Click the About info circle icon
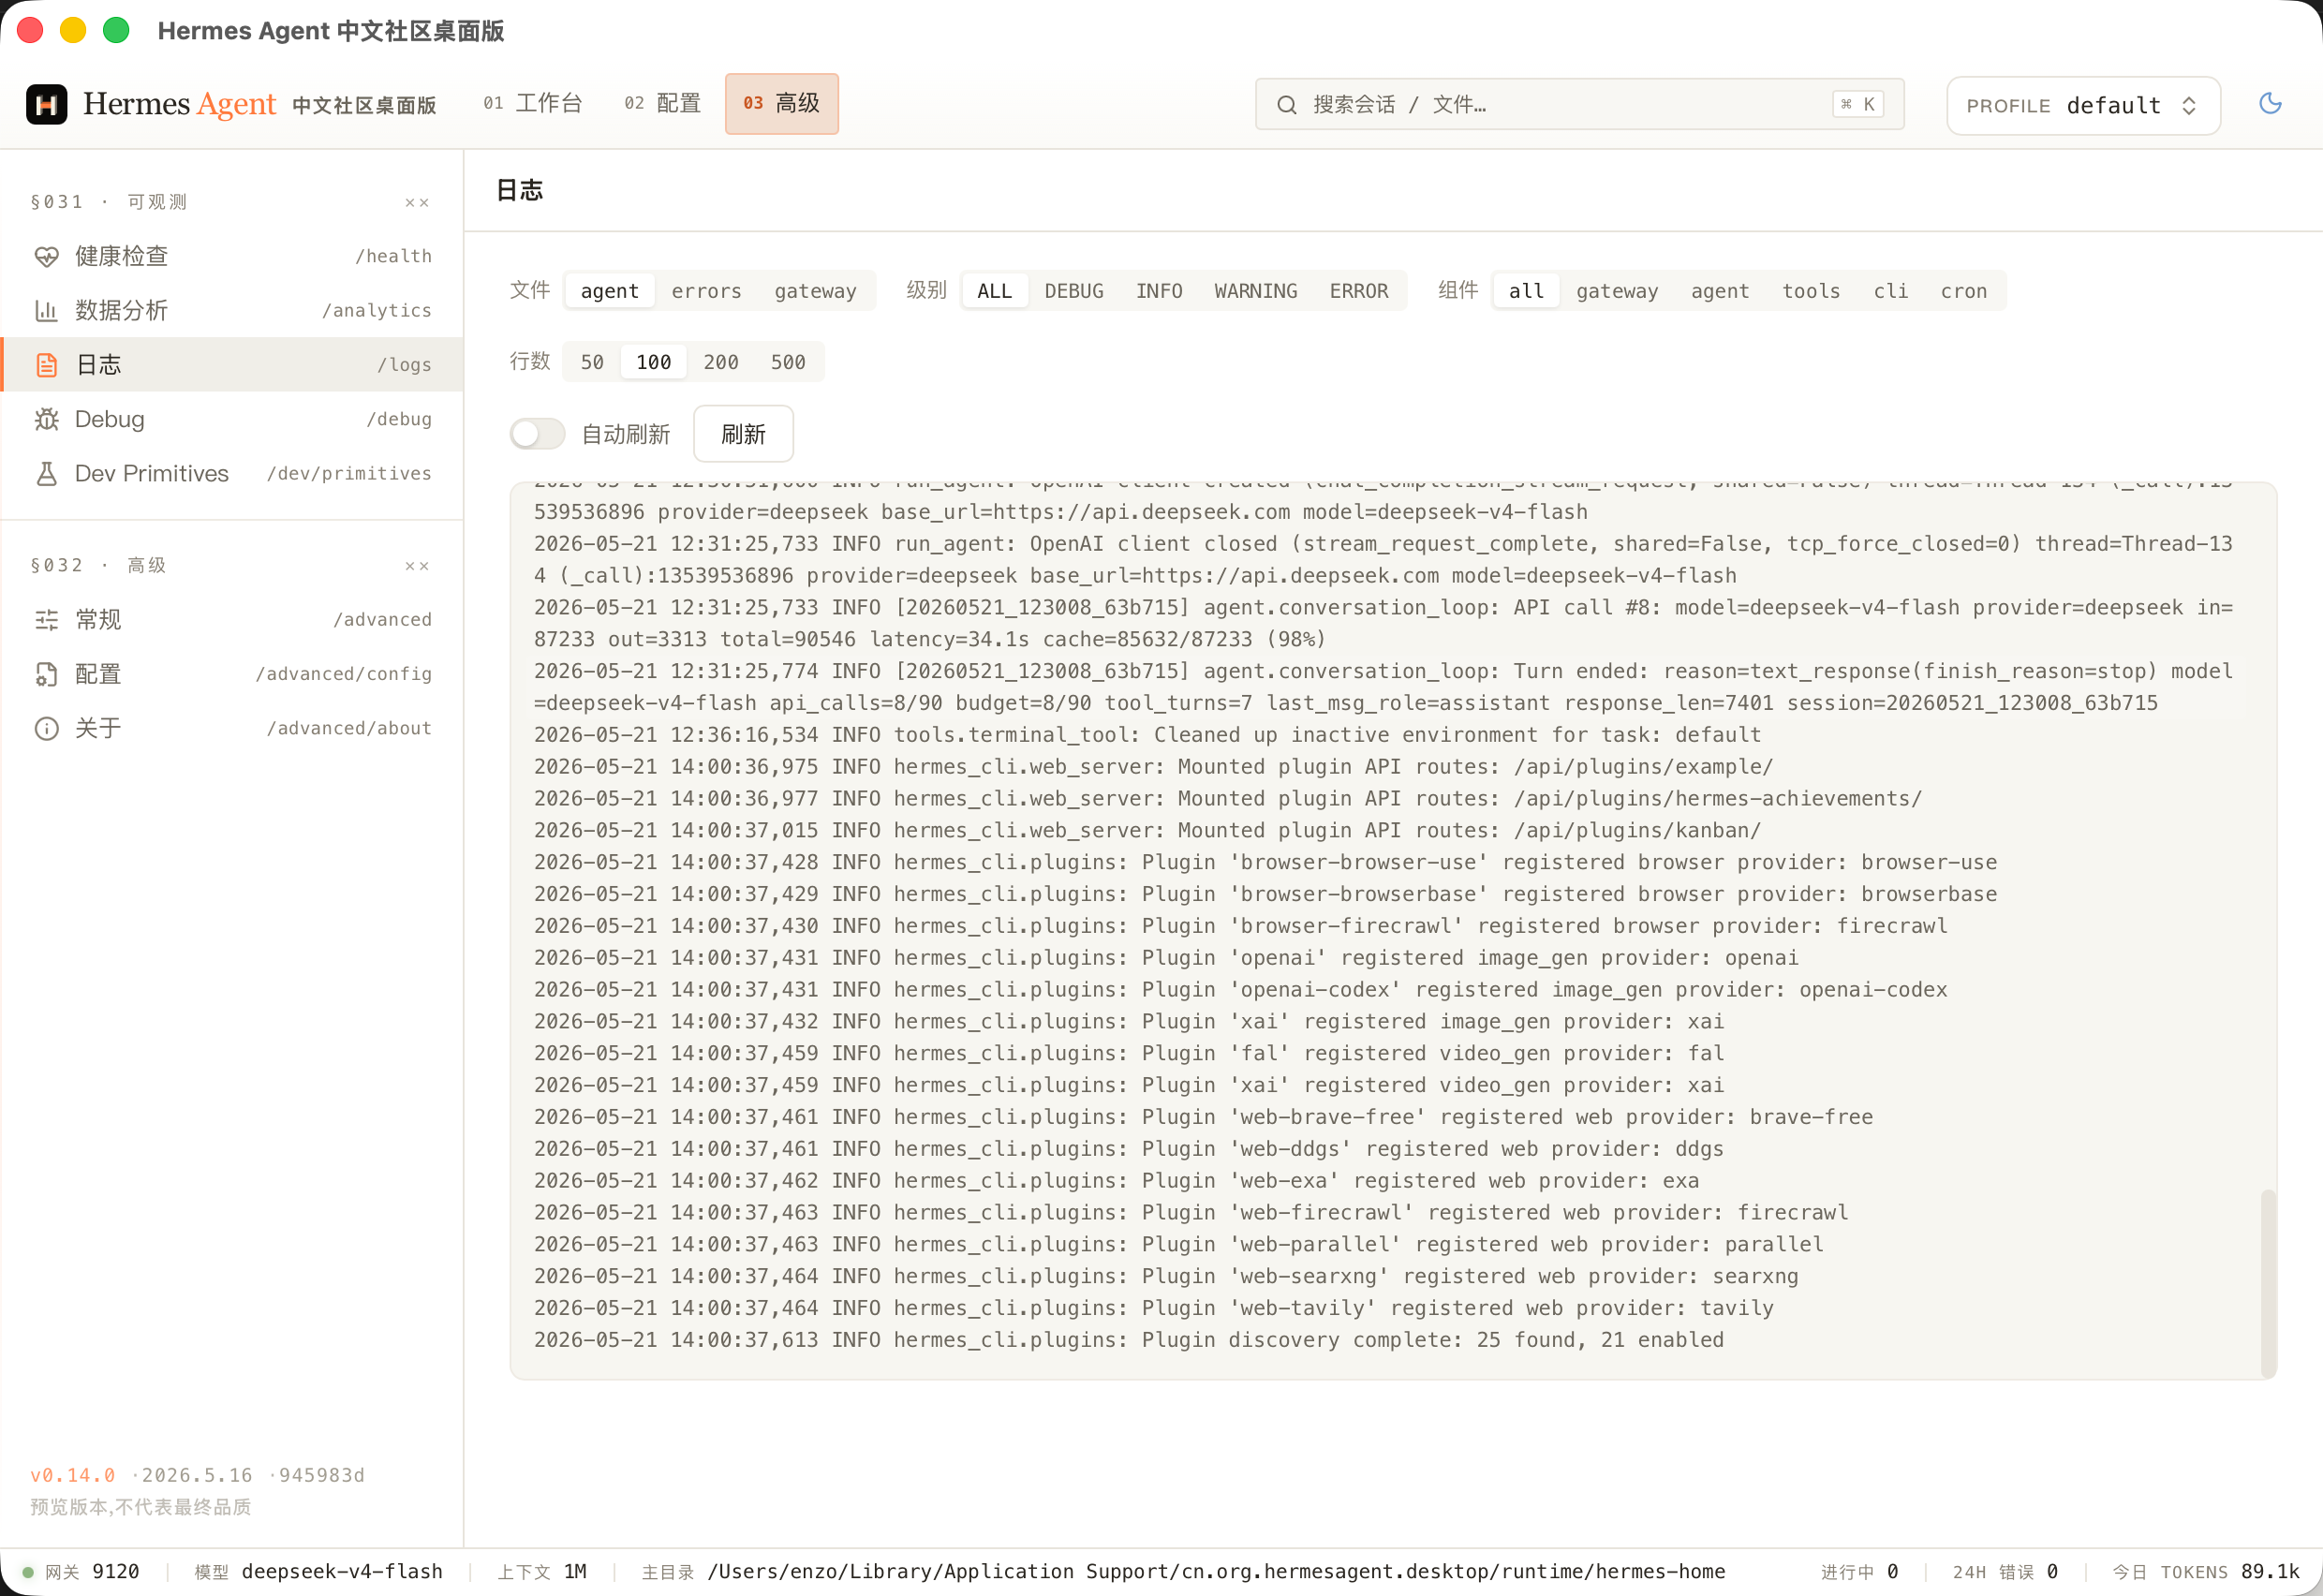The image size is (2323, 1596). click(x=47, y=729)
